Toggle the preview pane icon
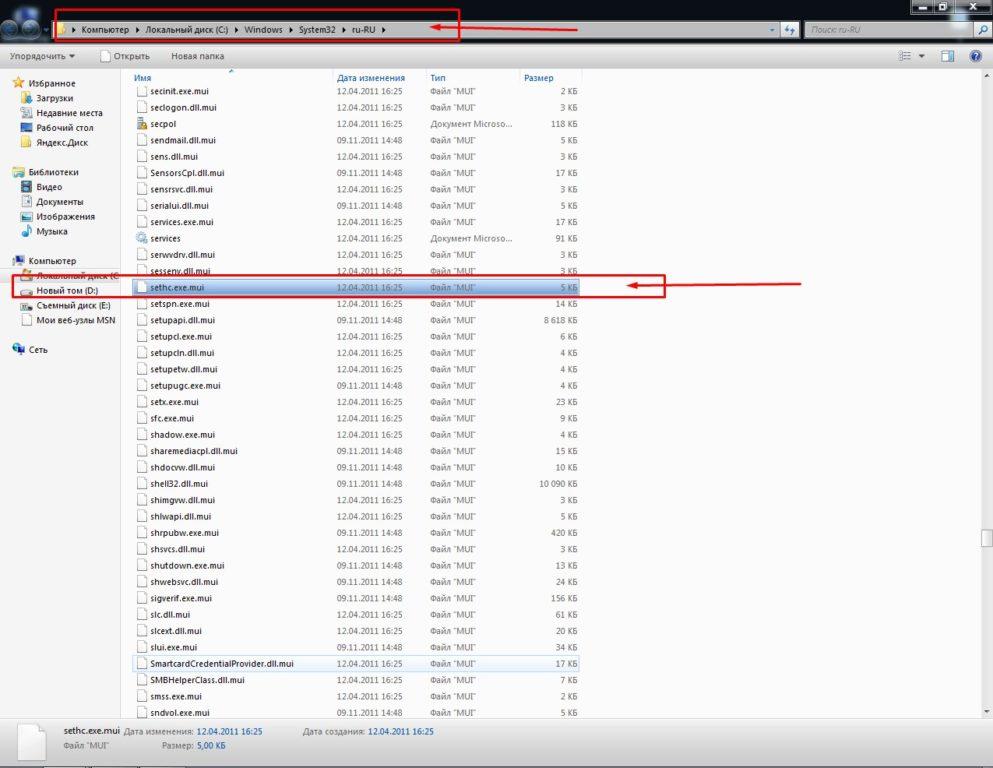993x768 pixels. [x=947, y=56]
